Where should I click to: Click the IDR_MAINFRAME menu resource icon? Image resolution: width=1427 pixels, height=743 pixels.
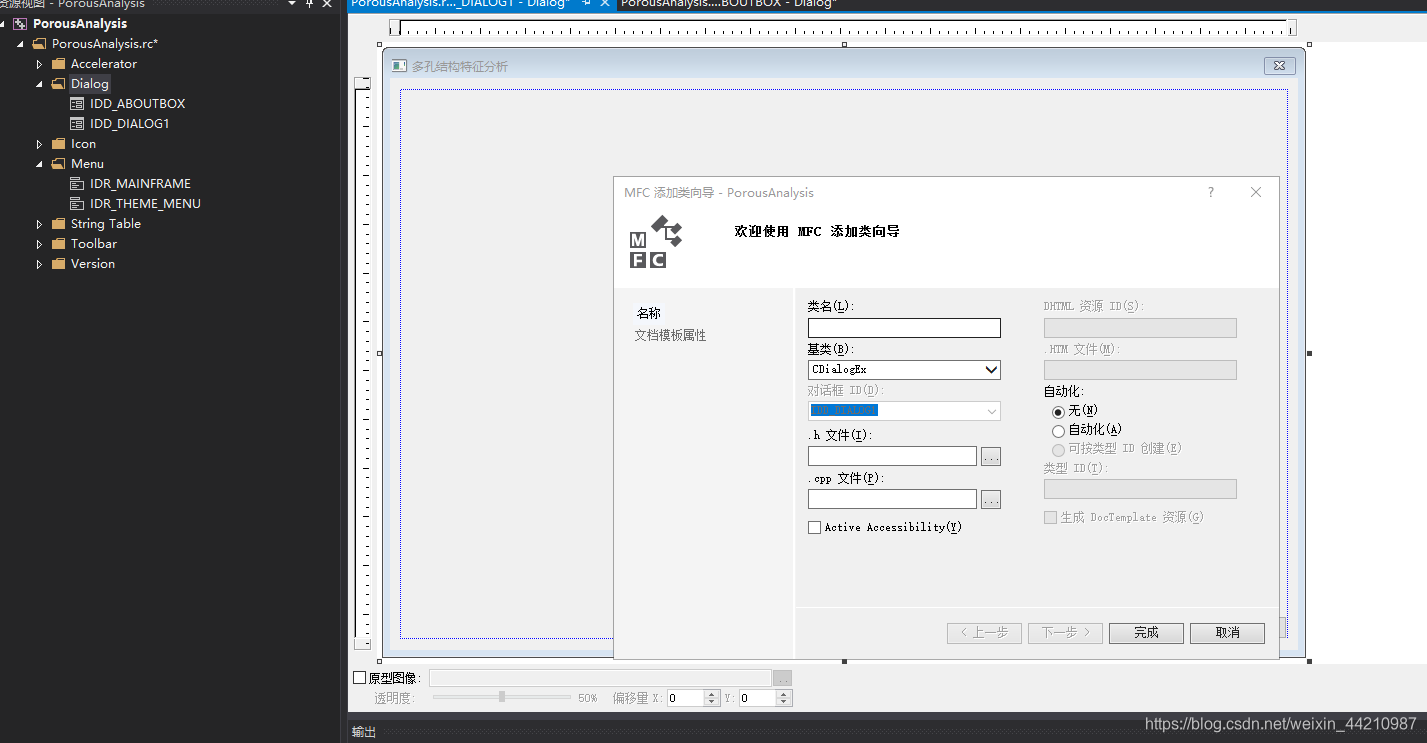point(77,183)
